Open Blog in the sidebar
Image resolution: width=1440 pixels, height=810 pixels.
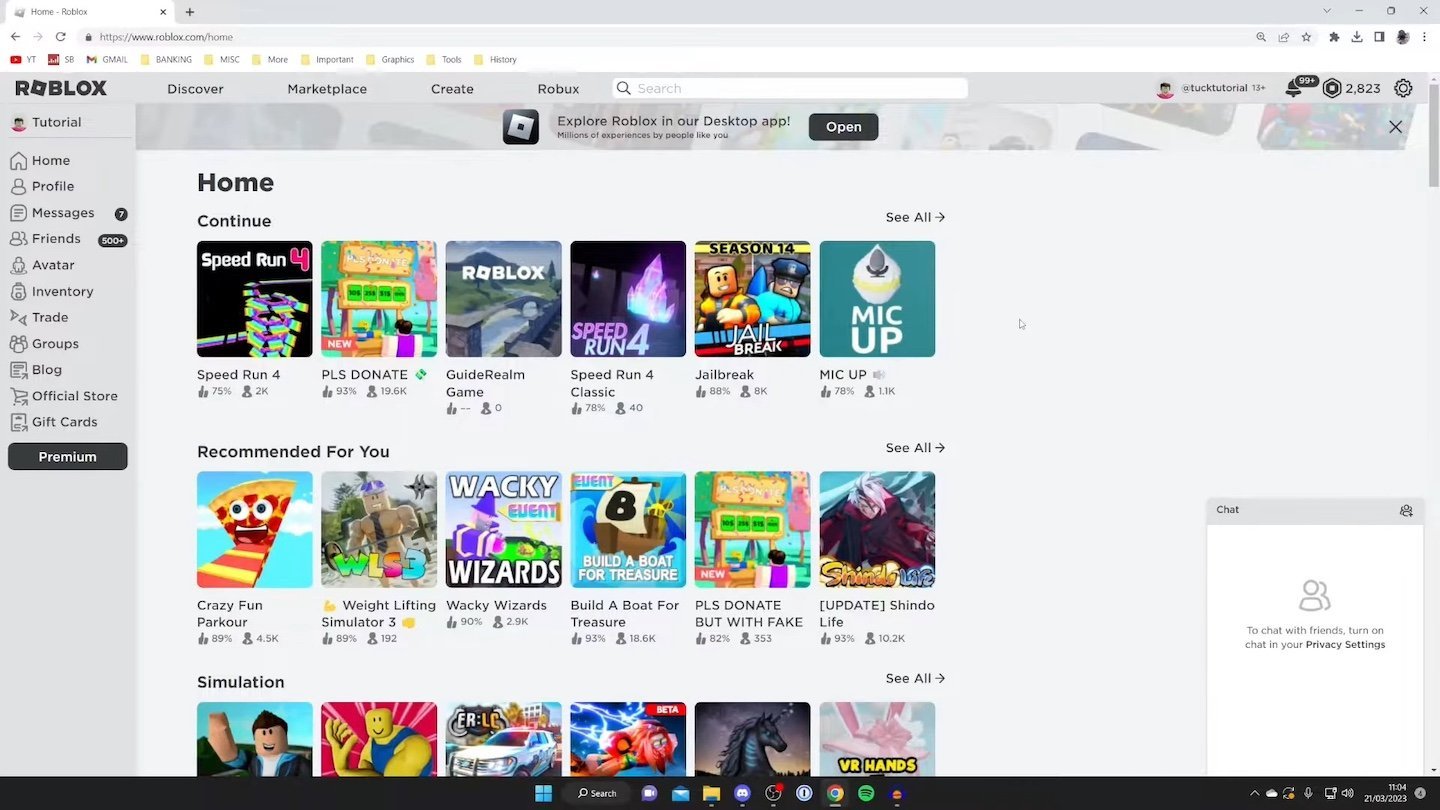36,369
